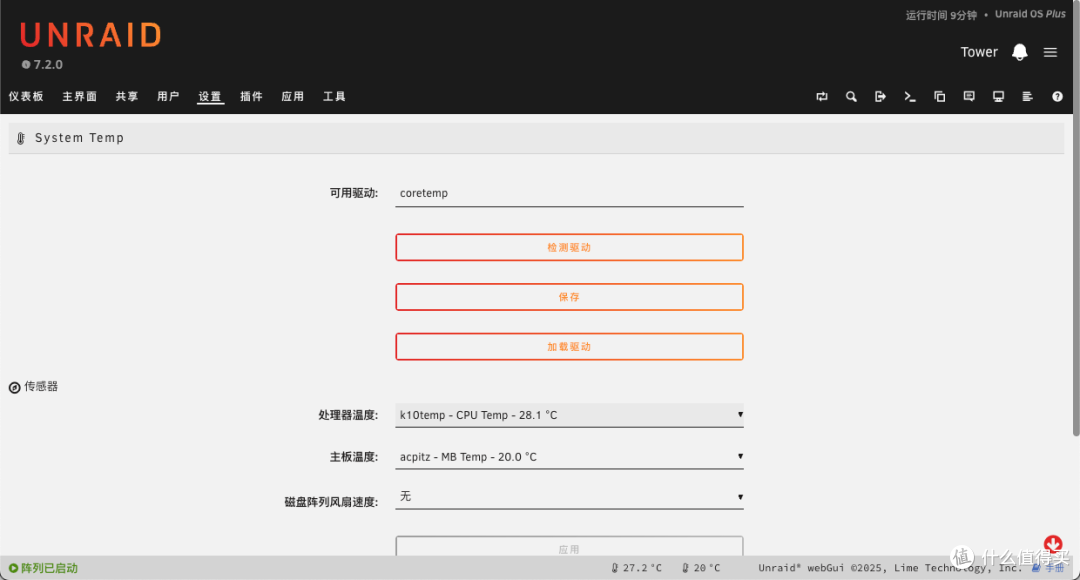The width and height of the screenshot is (1080, 580).
Task: Click the sensors compass icon
Action: coord(14,387)
